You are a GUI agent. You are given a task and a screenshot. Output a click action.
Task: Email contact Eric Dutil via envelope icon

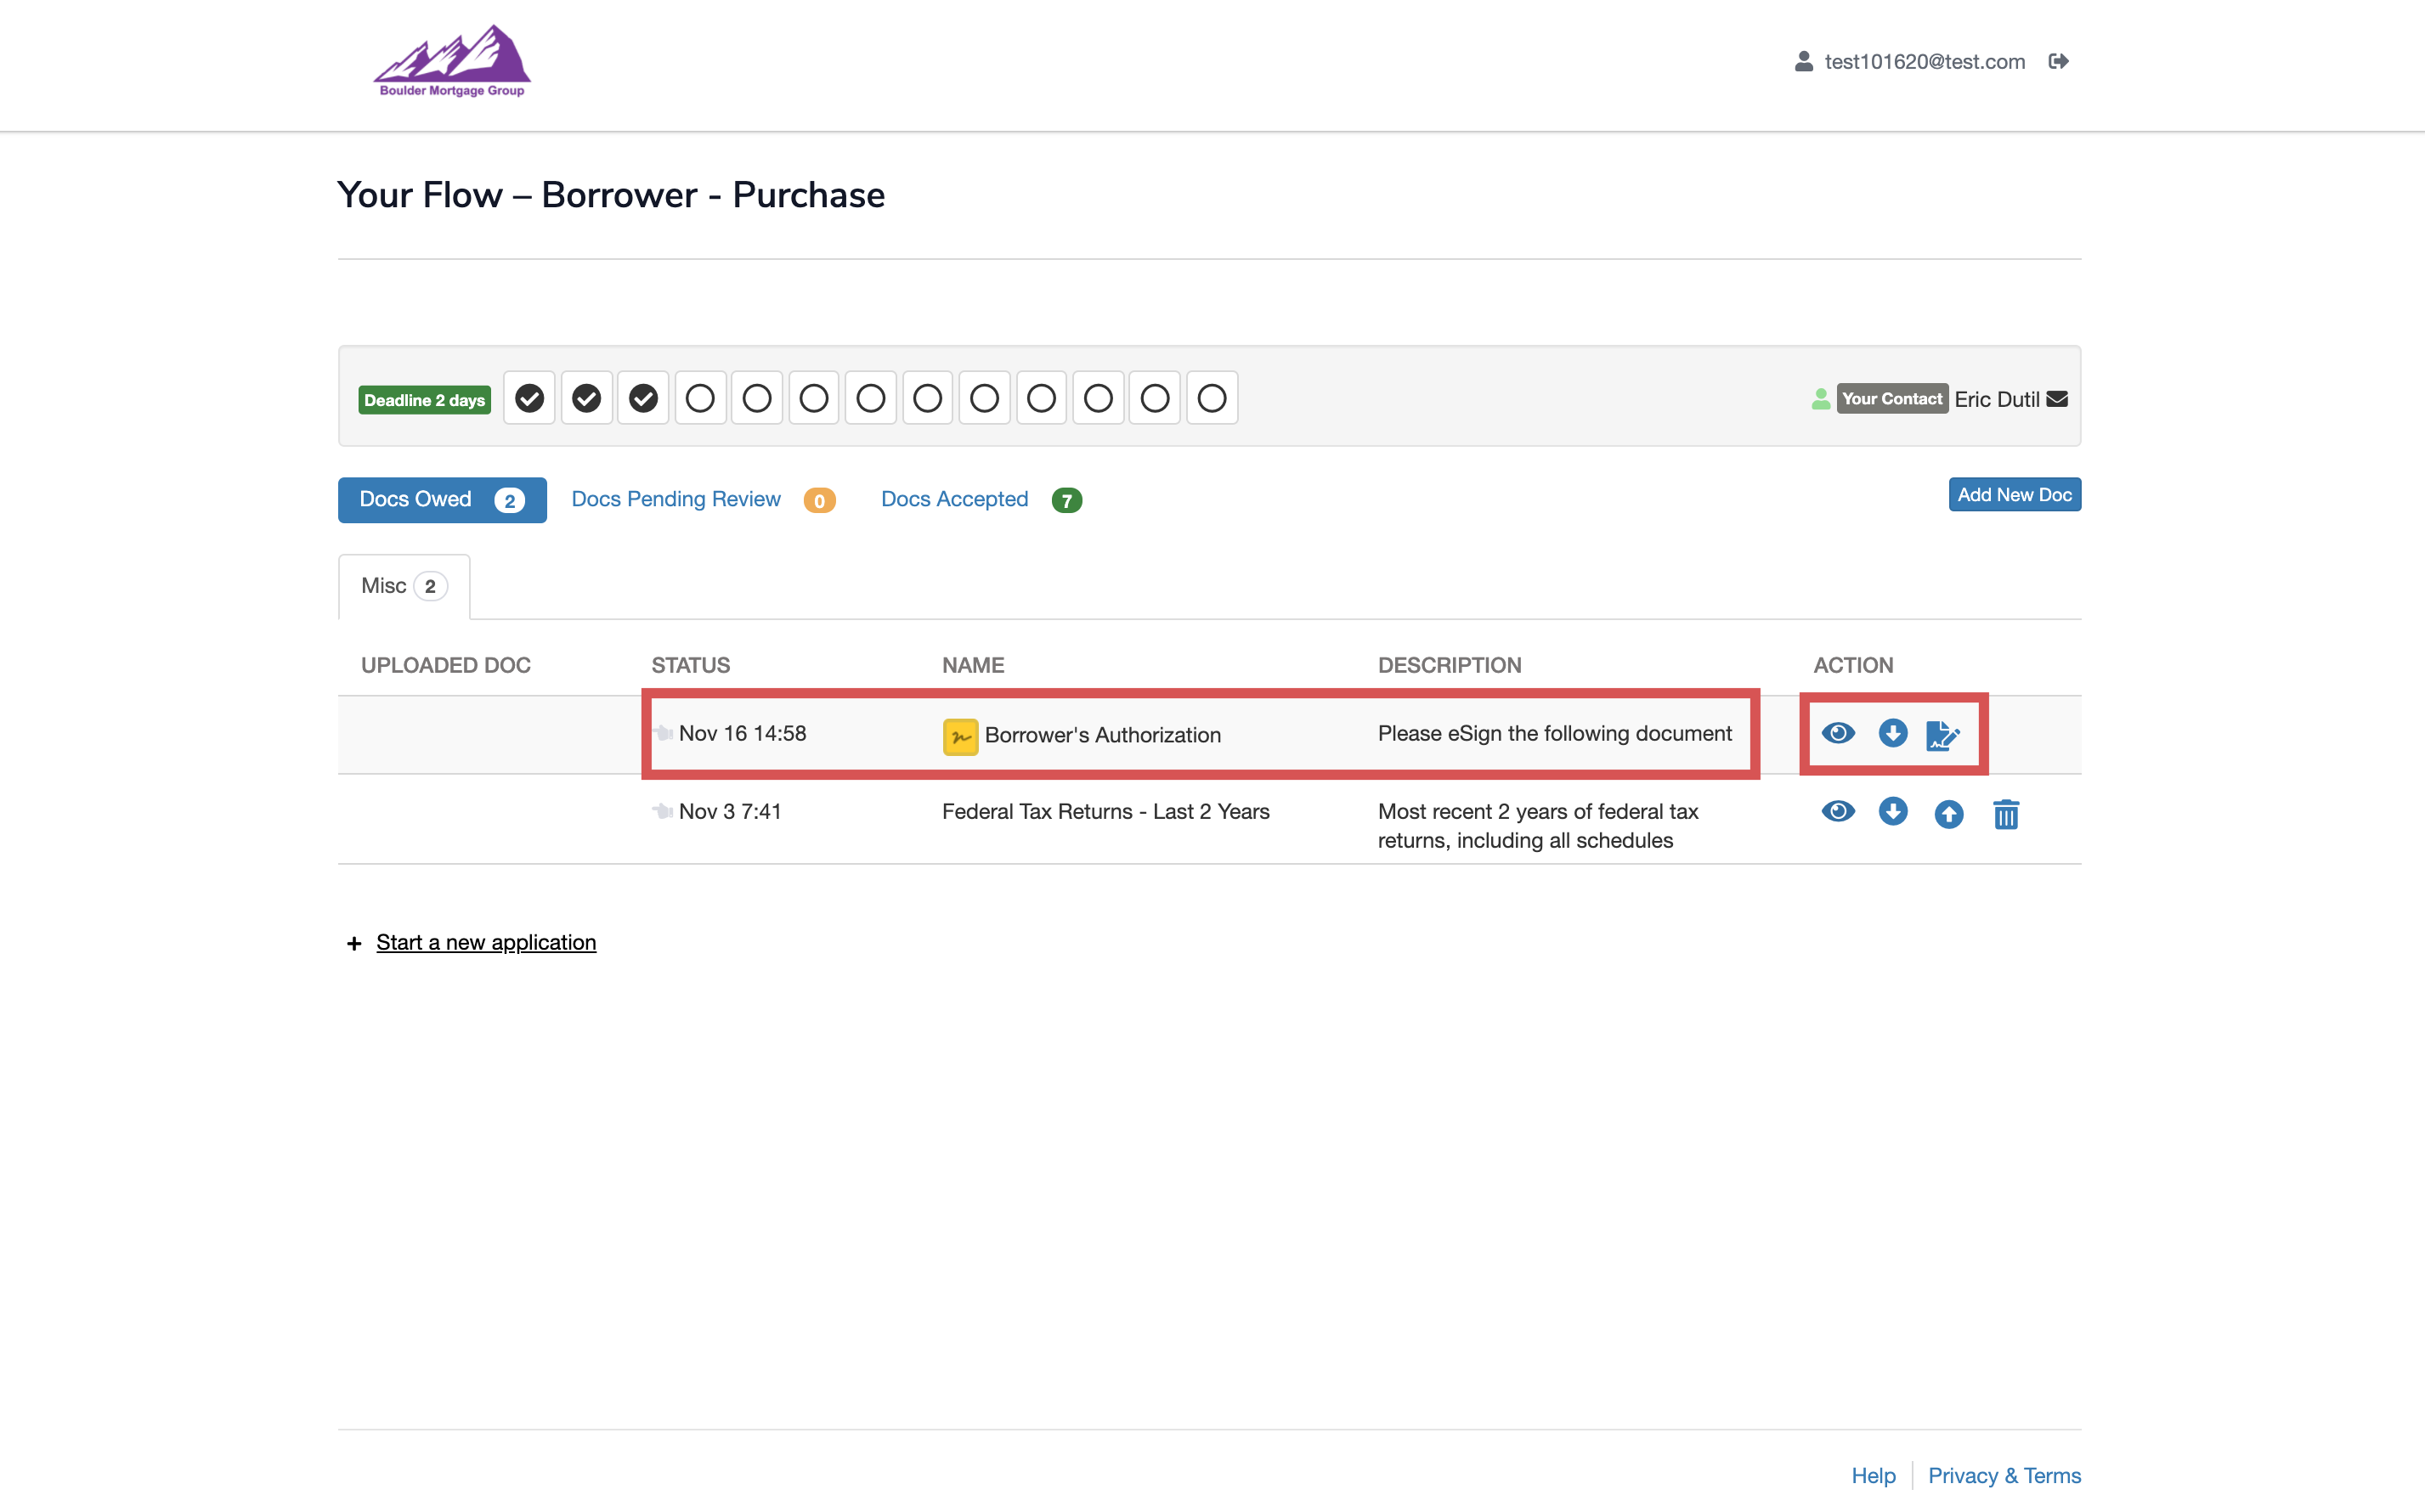(2057, 399)
